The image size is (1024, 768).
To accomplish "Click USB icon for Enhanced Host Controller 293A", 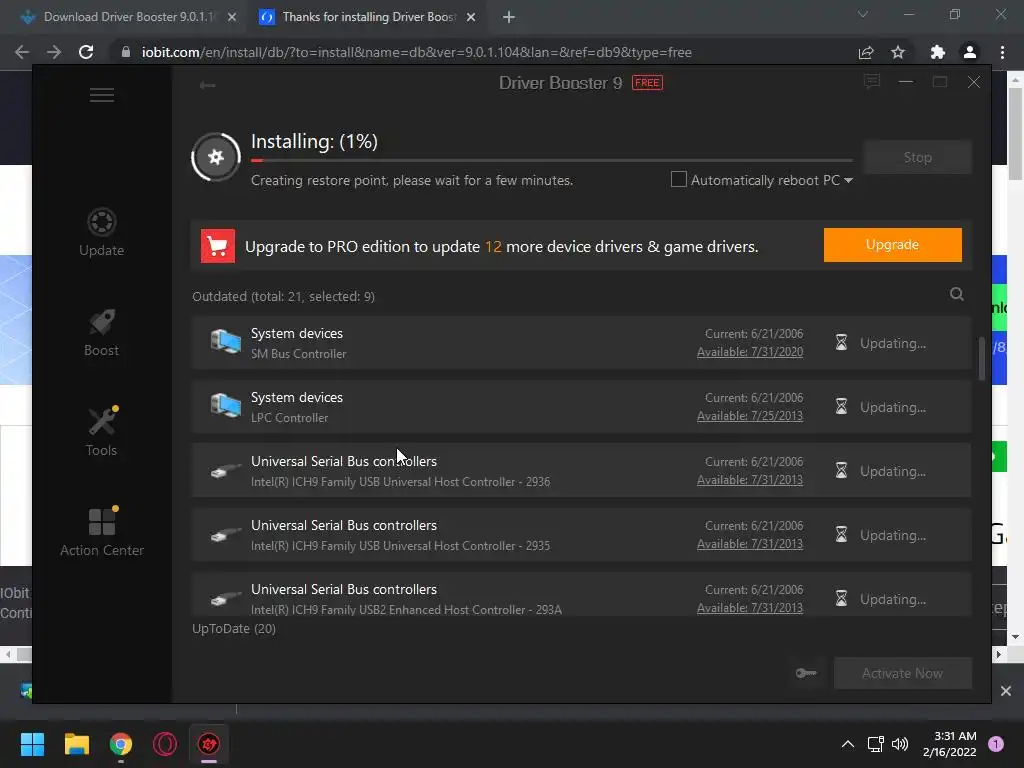I will pyautogui.click(x=226, y=598).
